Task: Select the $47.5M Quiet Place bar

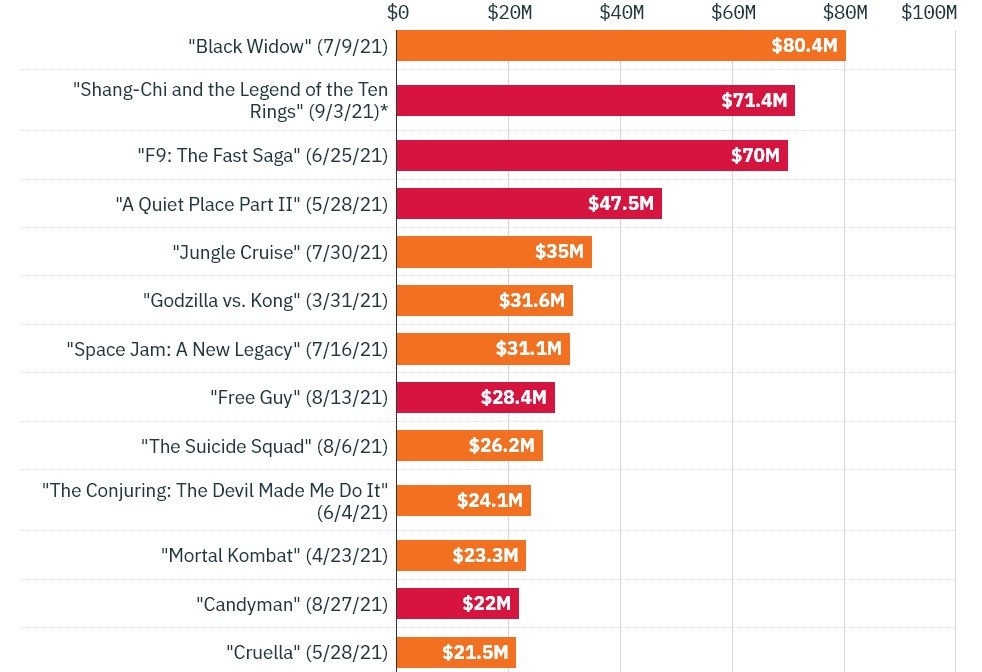Action: tap(529, 203)
